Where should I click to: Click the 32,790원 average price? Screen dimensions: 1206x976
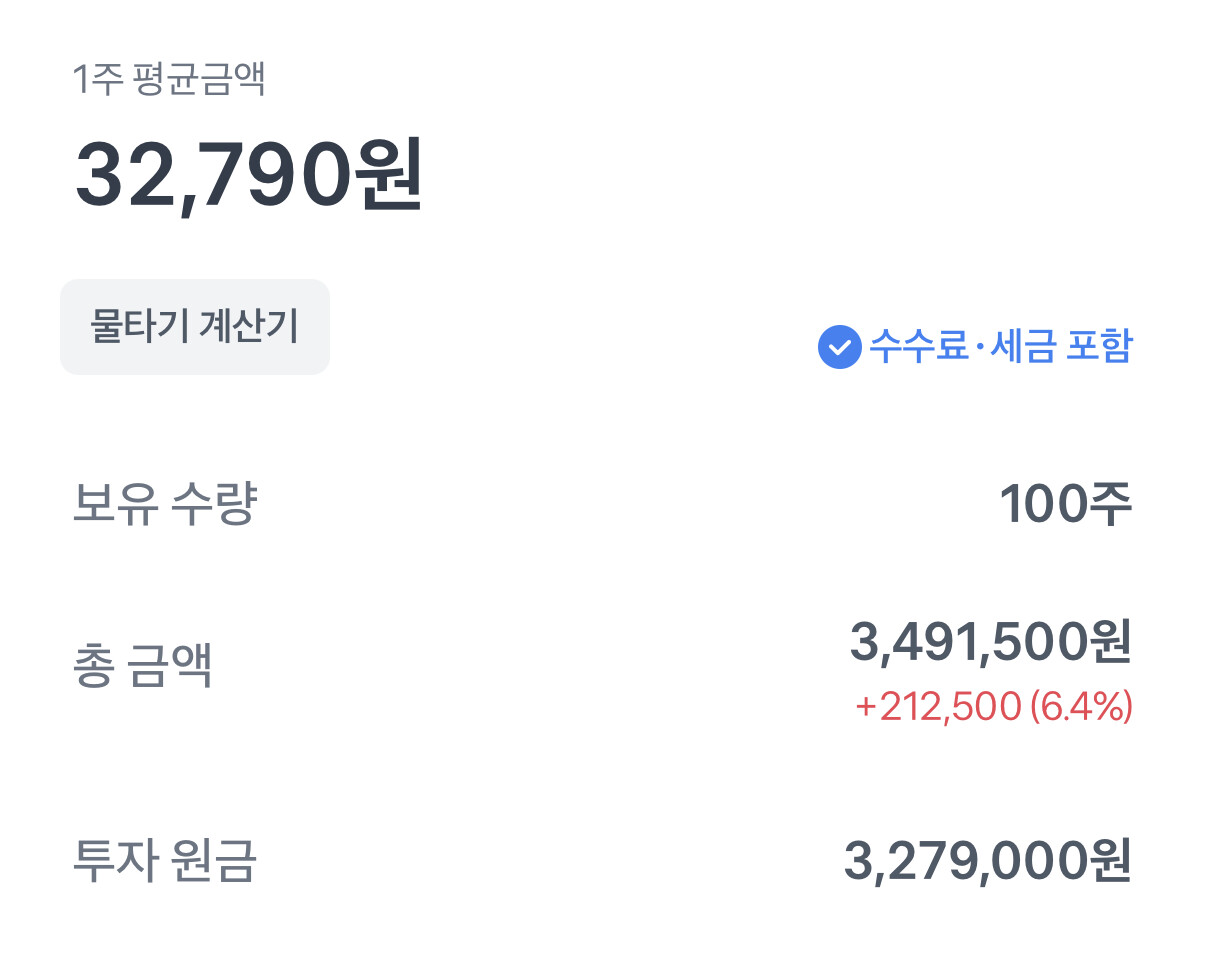[x=249, y=174]
